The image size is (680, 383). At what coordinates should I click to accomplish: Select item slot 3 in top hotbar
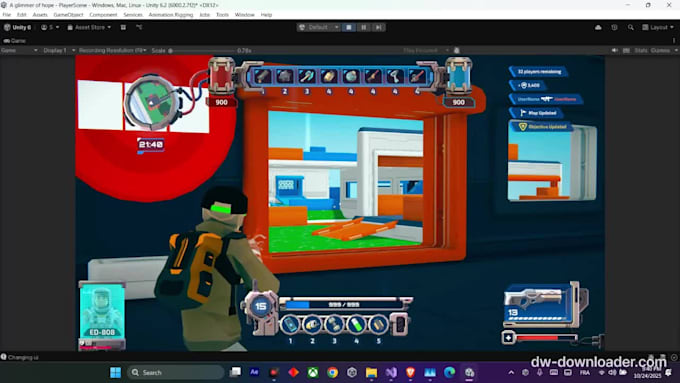pyautogui.click(x=307, y=77)
